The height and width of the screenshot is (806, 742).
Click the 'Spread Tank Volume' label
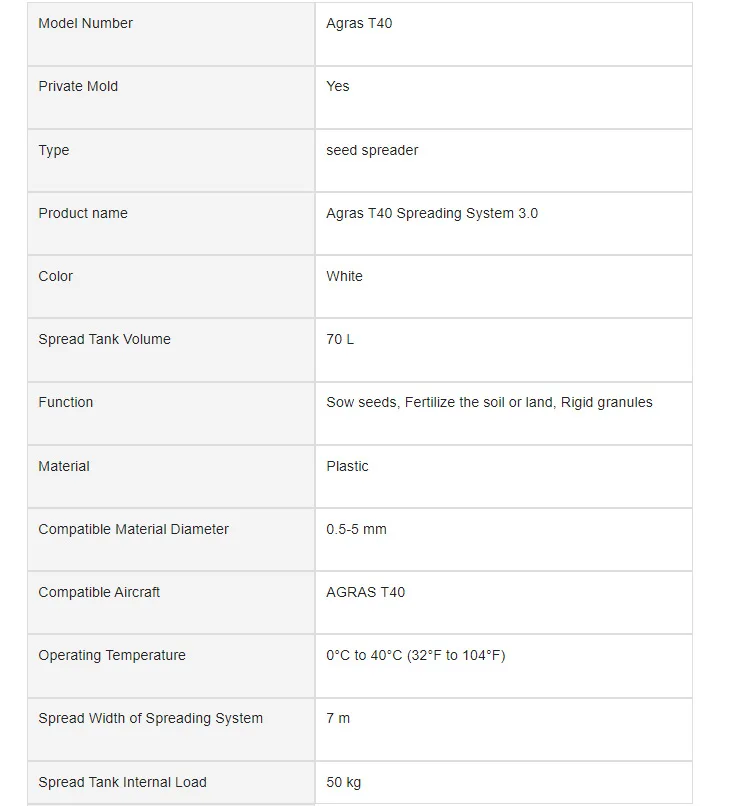[104, 339]
